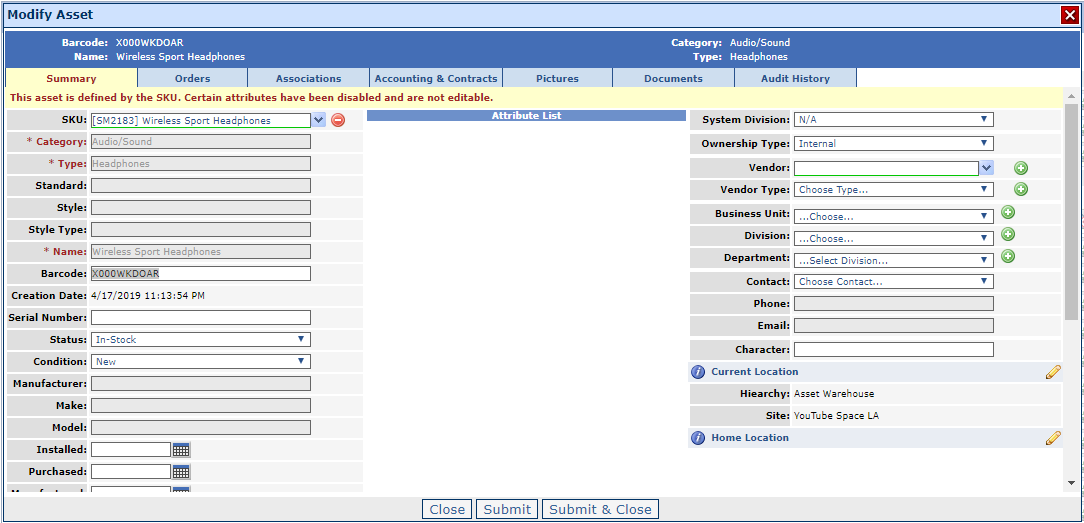The width and height of the screenshot is (1084, 523).
Task: Add a new Vendor with plus icon
Action: point(1020,168)
